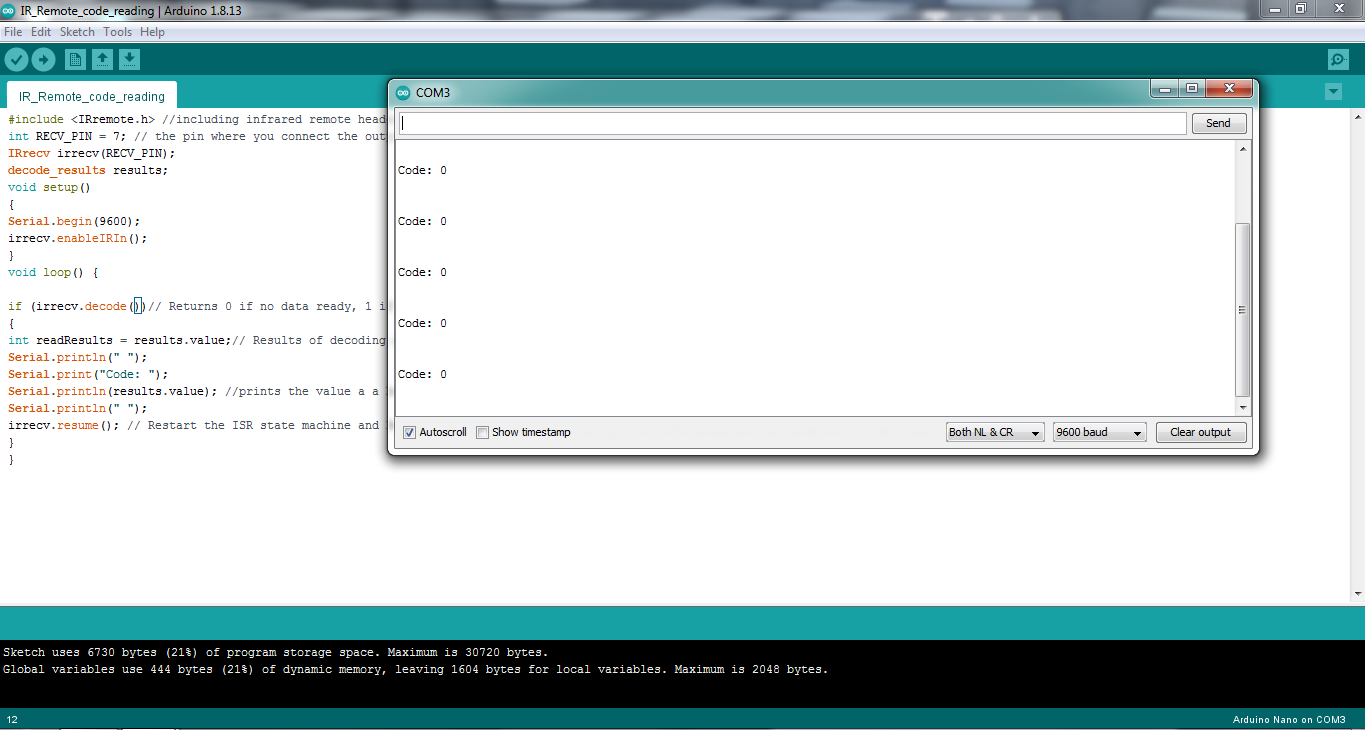Click the 'Sketch uses 6730 bytes' console line

point(275,652)
